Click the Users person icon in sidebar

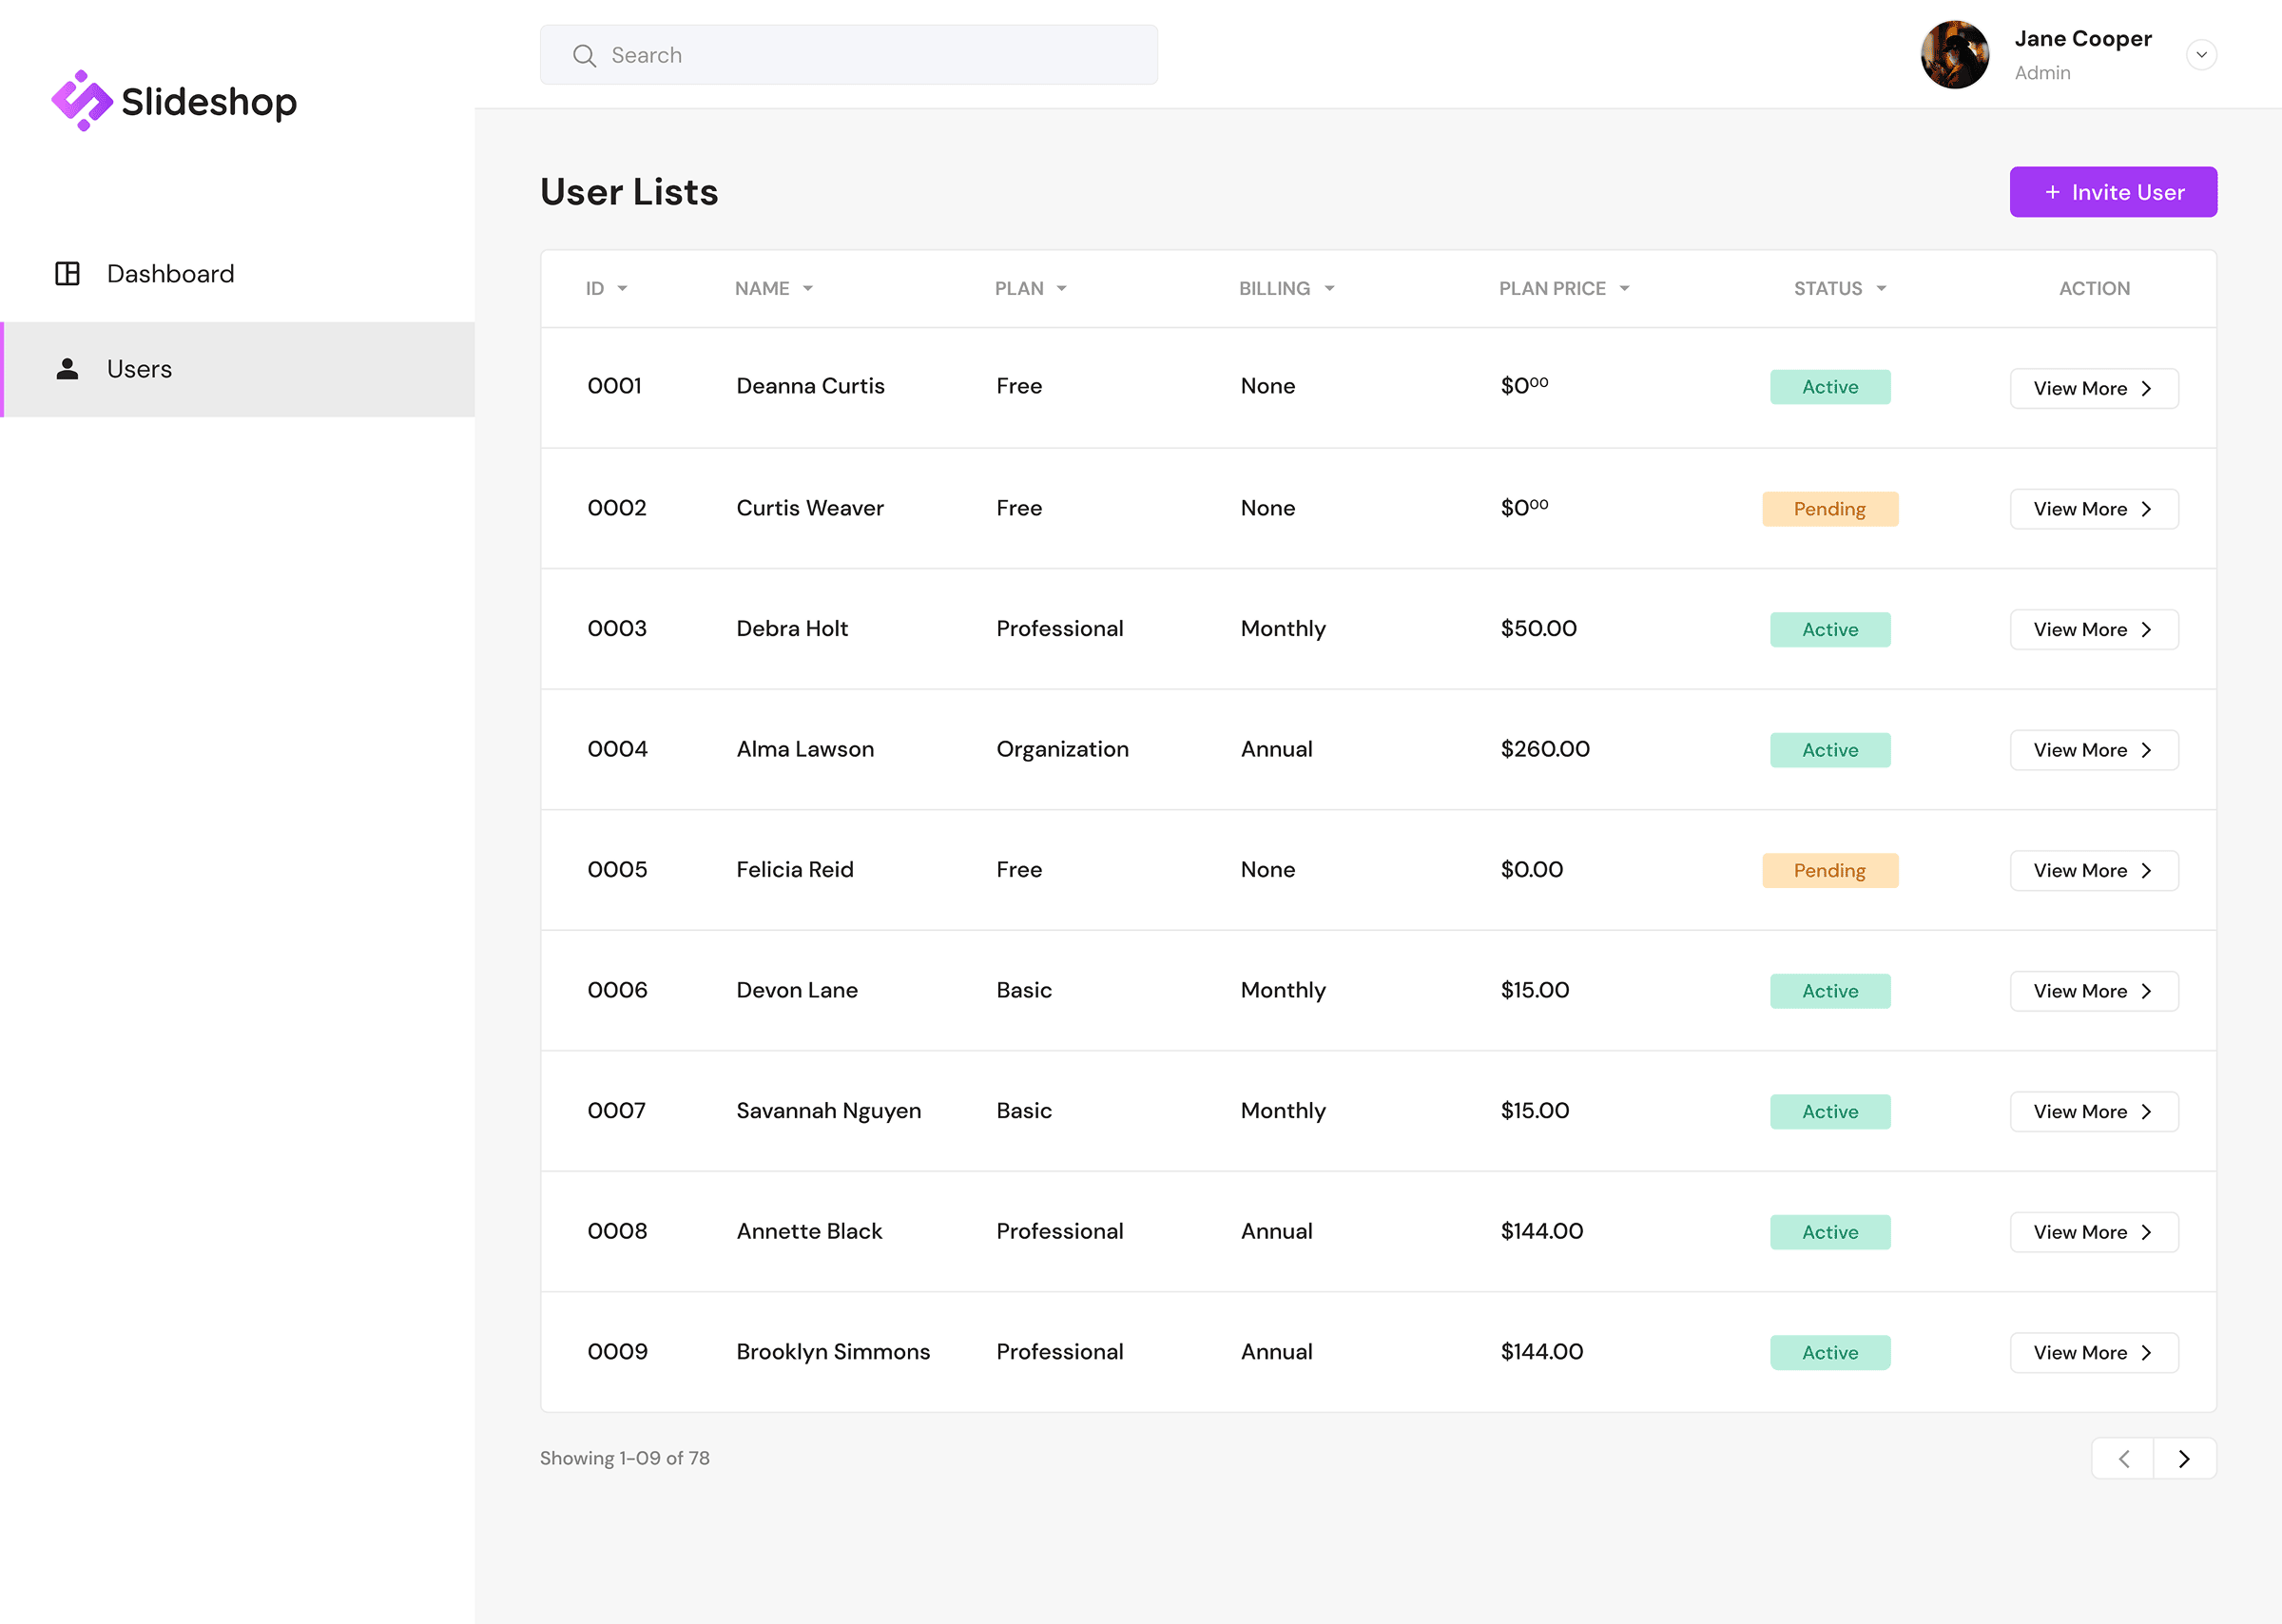click(67, 369)
